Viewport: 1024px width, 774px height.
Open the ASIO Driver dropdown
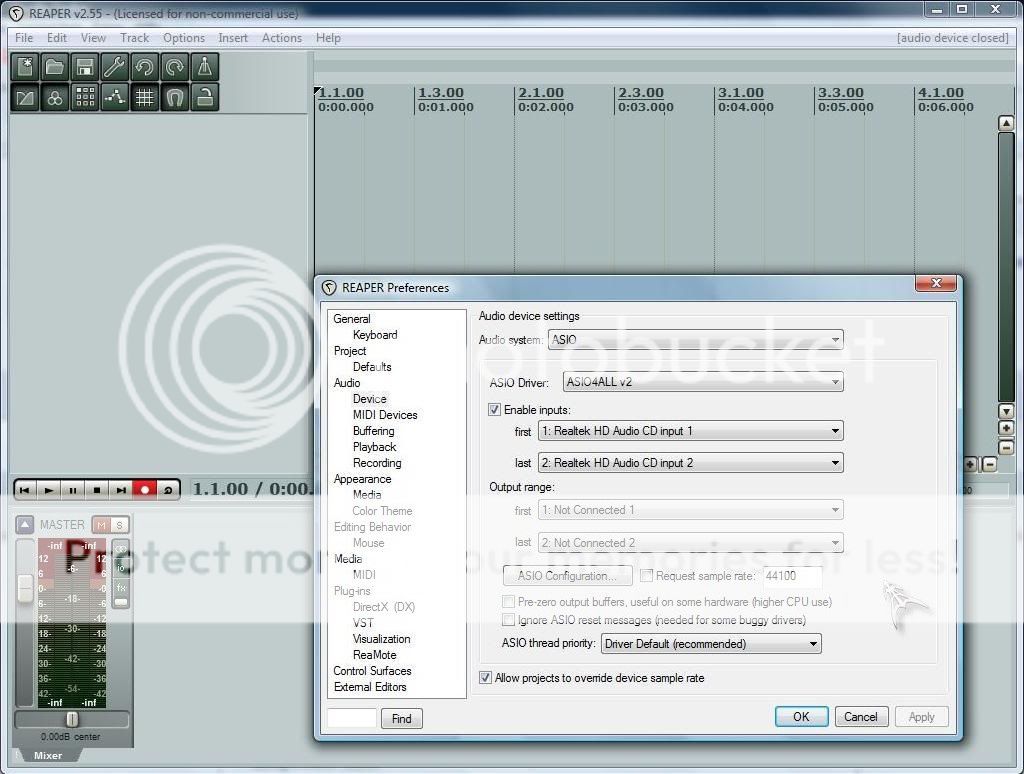703,382
